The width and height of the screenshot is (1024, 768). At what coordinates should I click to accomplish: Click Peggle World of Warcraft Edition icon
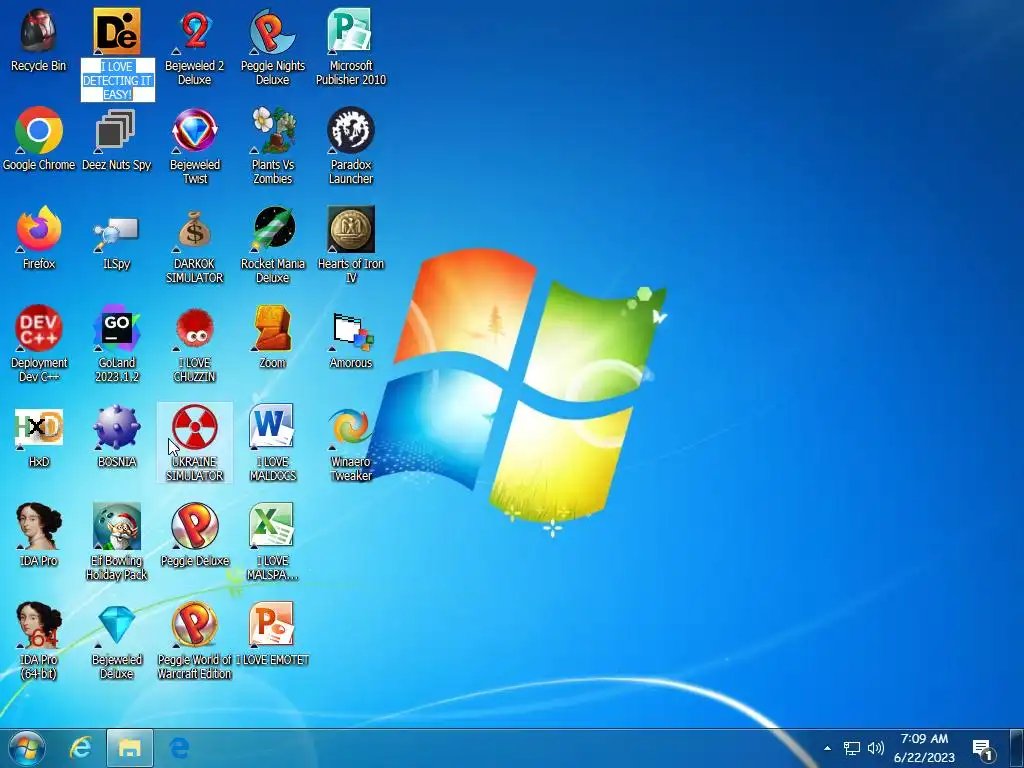(x=195, y=625)
